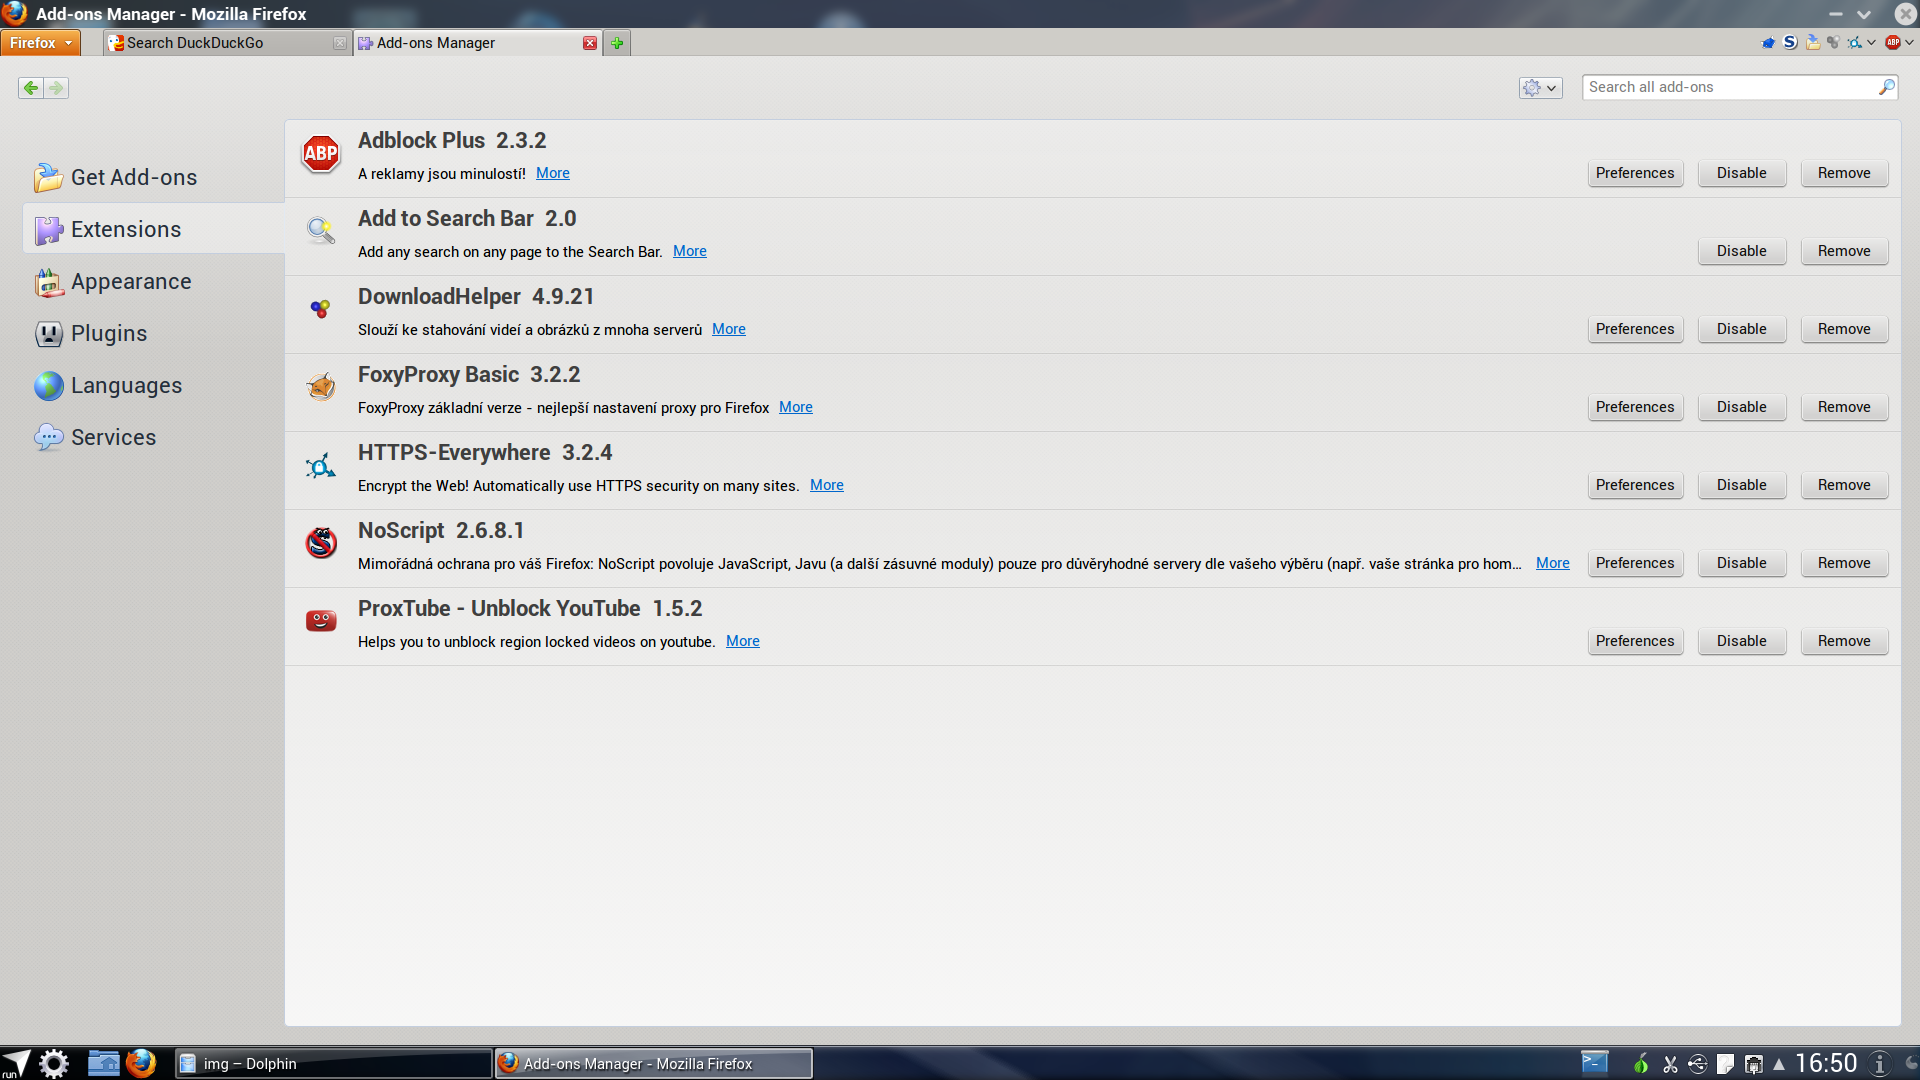Click the ProxTube red icon
The width and height of the screenshot is (1920, 1080).
pyautogui.click(x=321, y=621)
